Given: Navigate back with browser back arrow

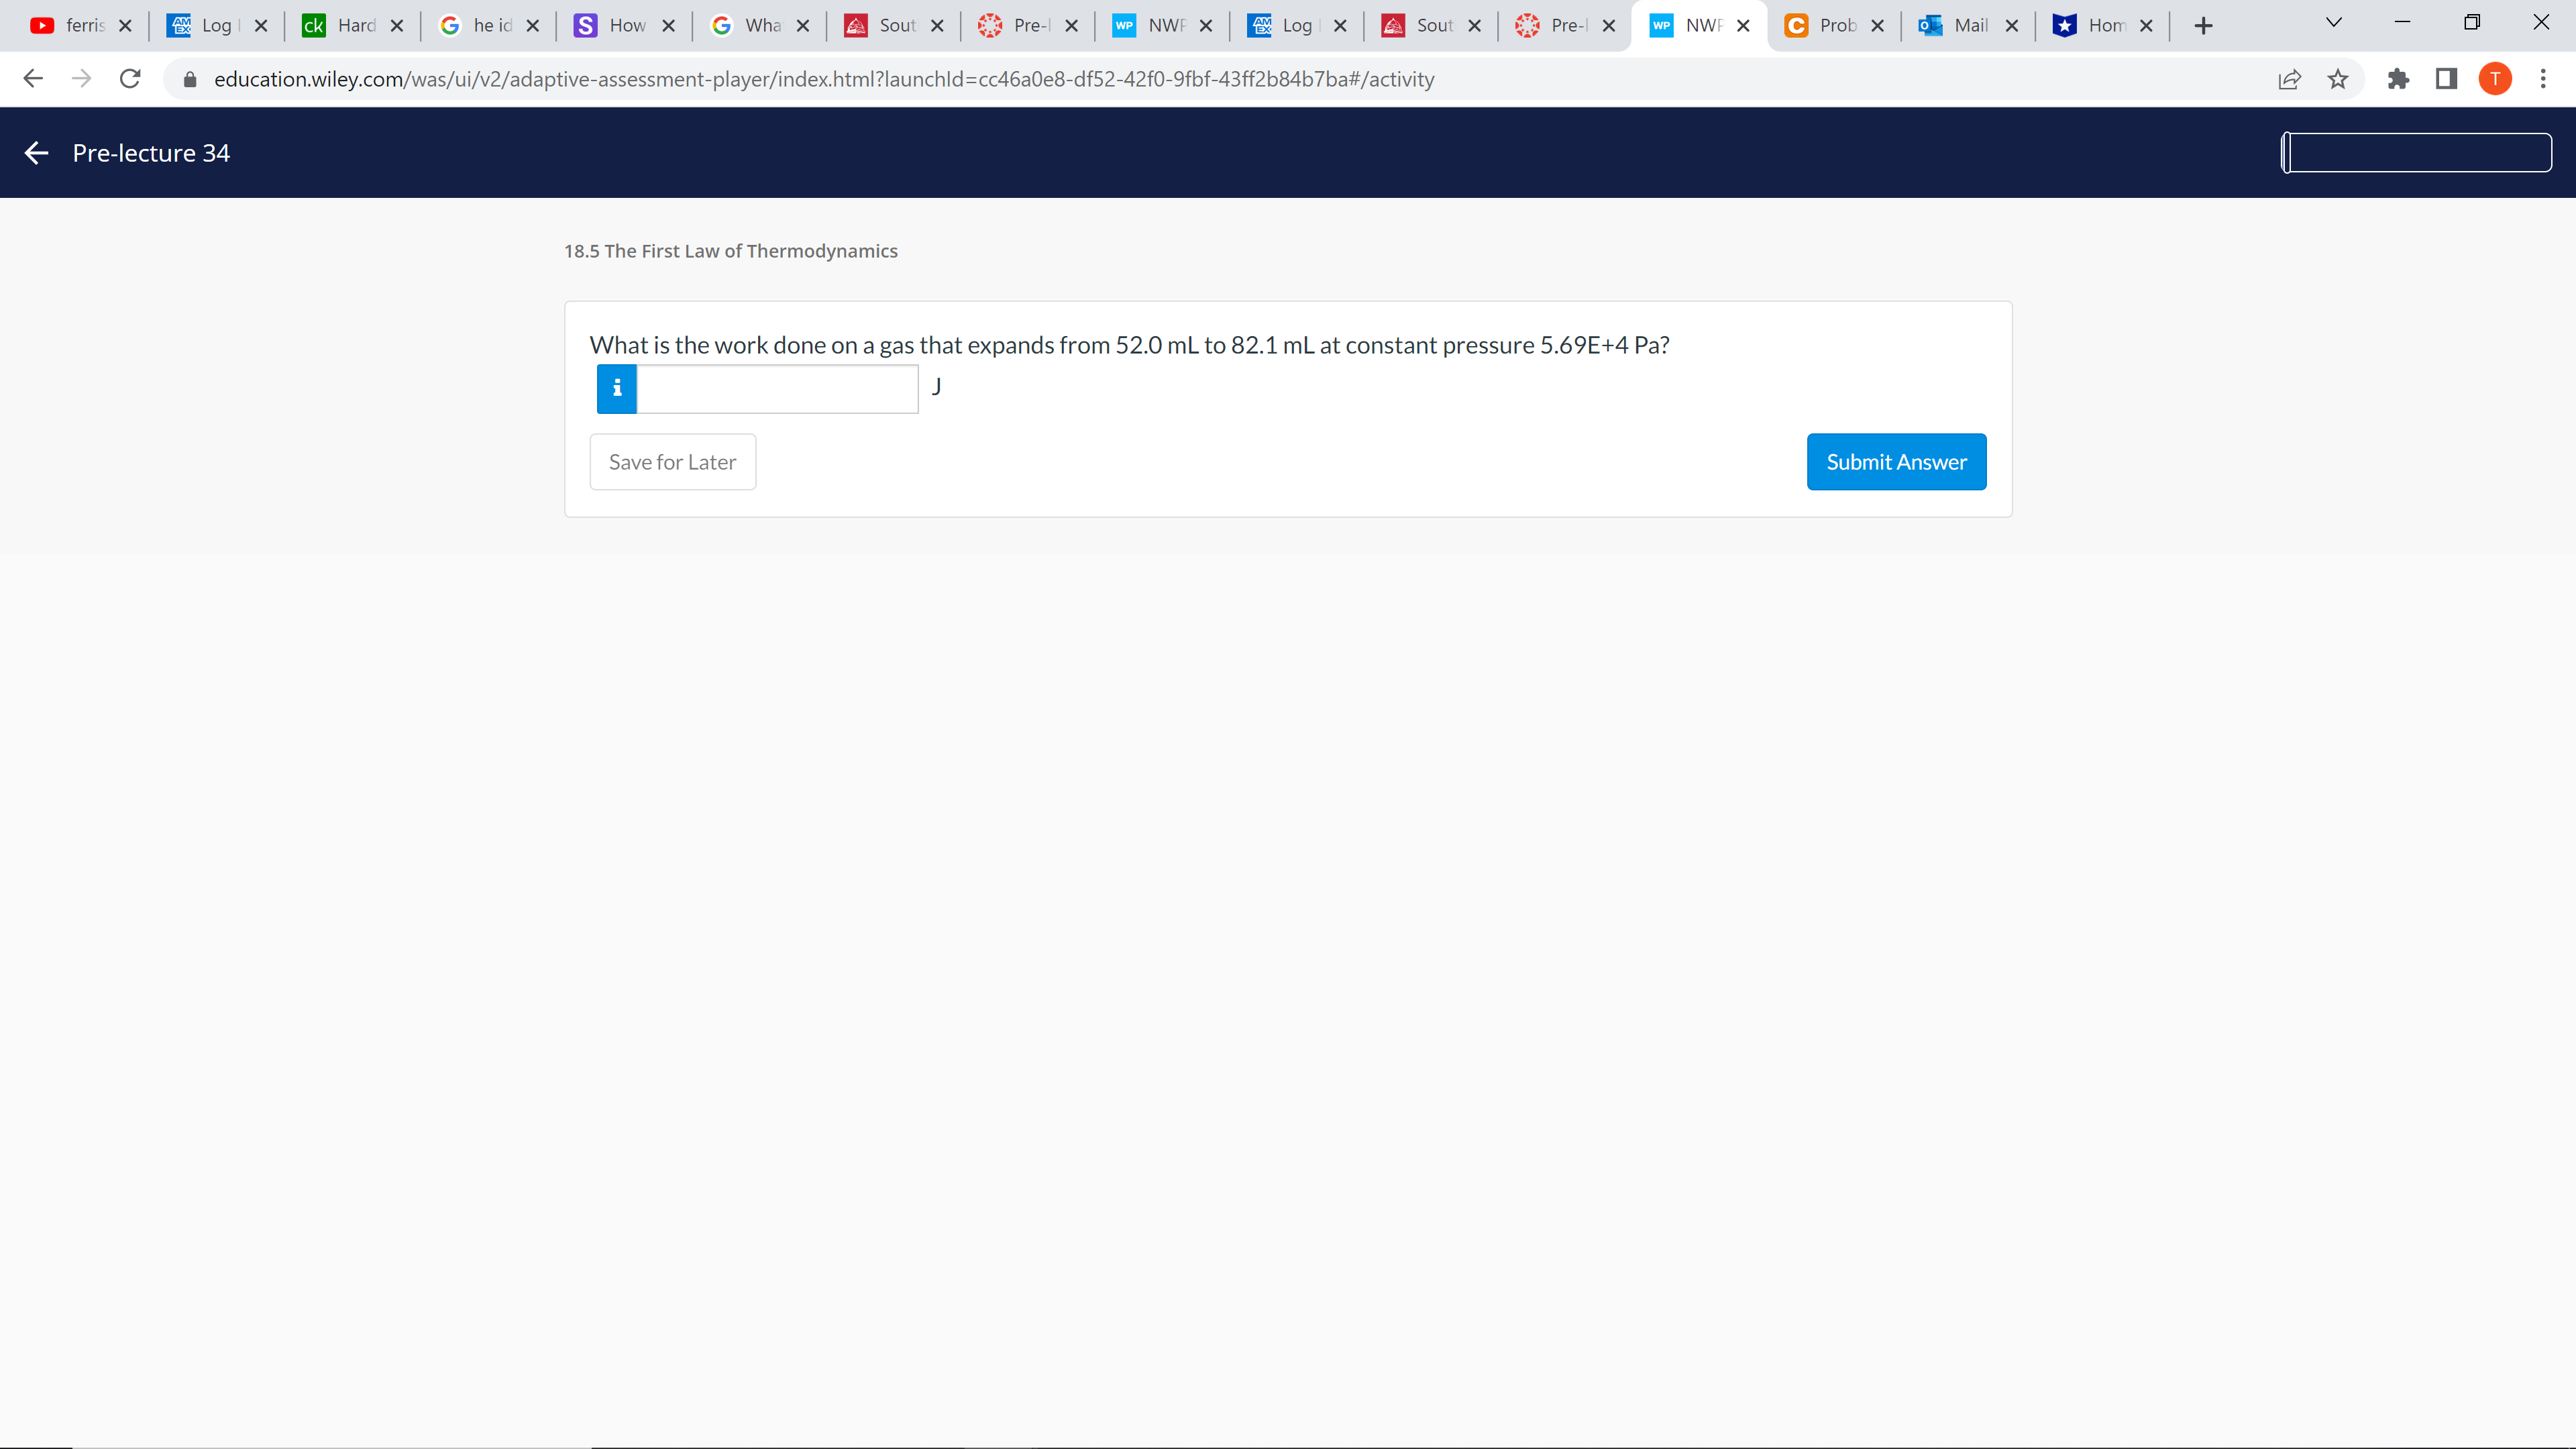Looking at the screenshot, I should pyautogui.click(x=33, y=79).
